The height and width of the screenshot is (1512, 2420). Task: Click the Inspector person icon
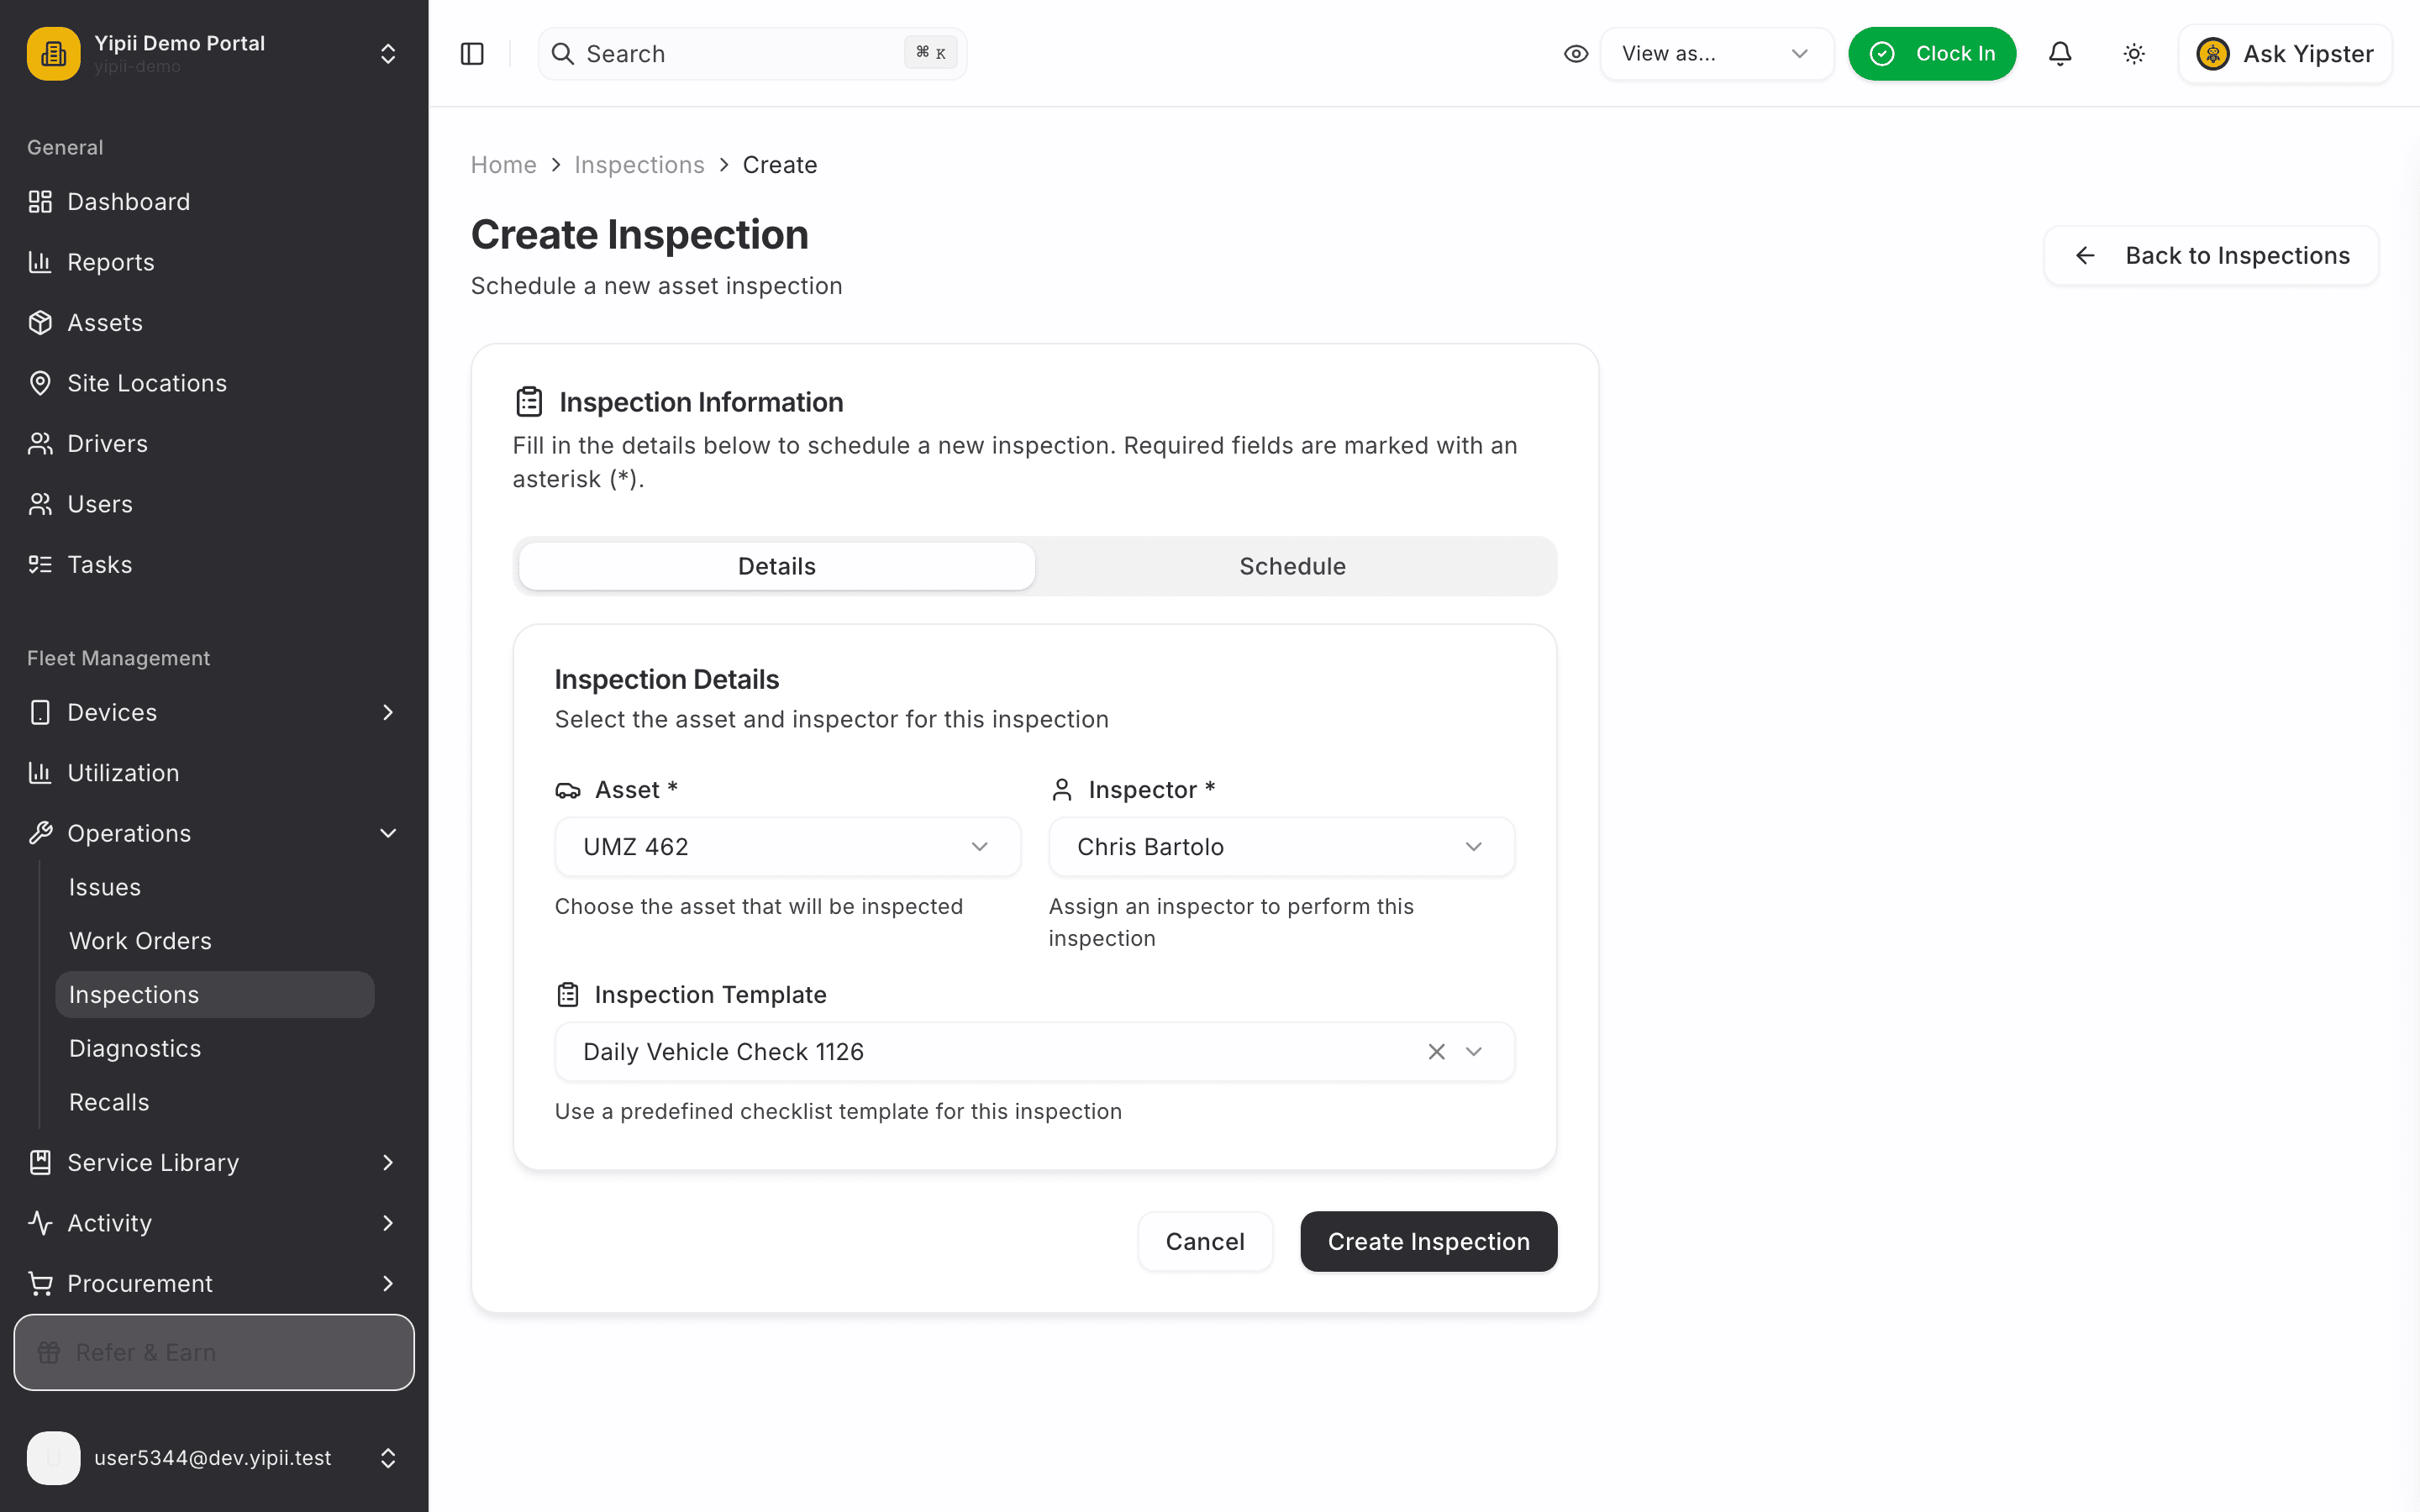tap(1062, 790)
